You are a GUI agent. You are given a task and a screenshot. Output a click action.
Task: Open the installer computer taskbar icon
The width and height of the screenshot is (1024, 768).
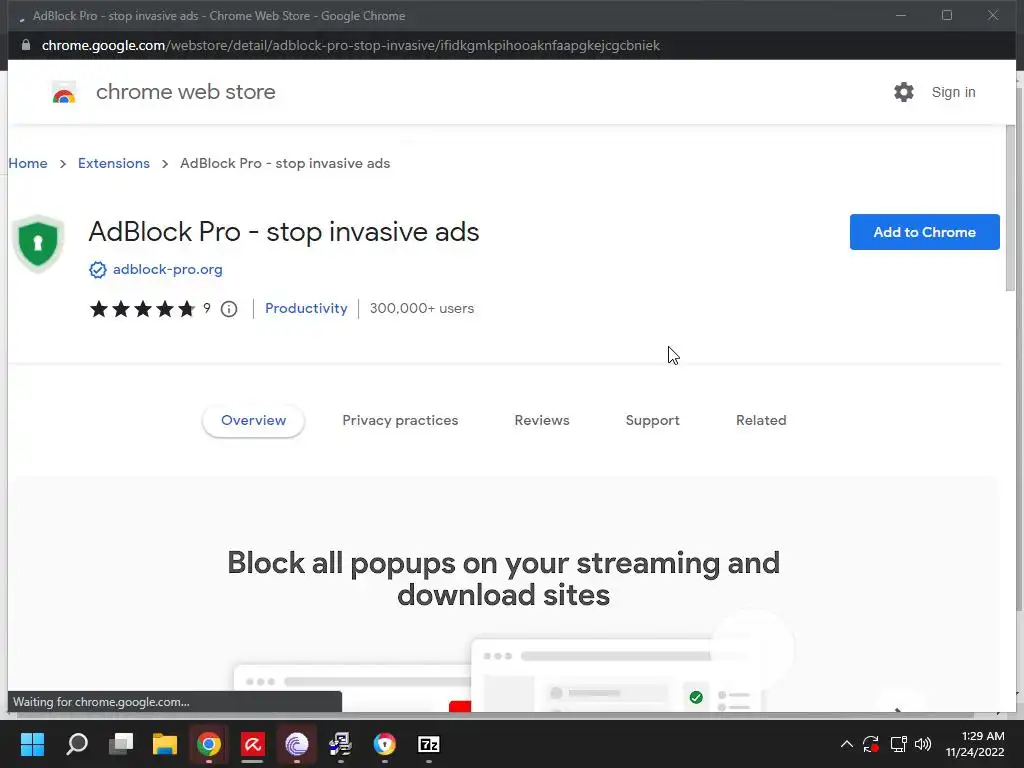340,744
